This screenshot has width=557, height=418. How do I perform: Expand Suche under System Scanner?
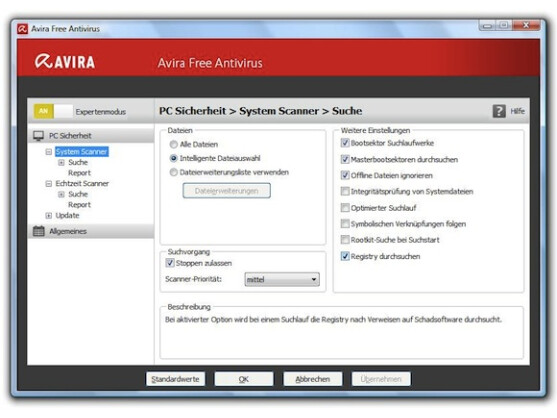pyautogui.click(x=61, y=163)
